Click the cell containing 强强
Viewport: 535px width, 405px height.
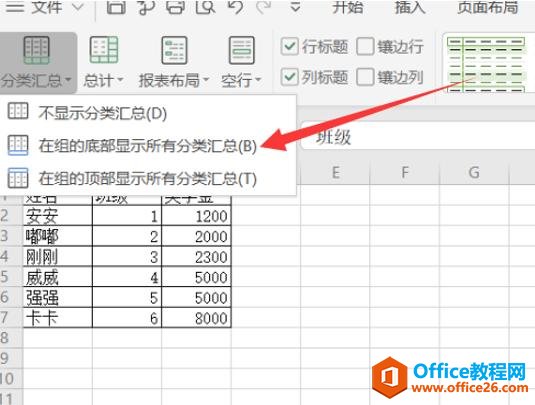pos(58,297)
